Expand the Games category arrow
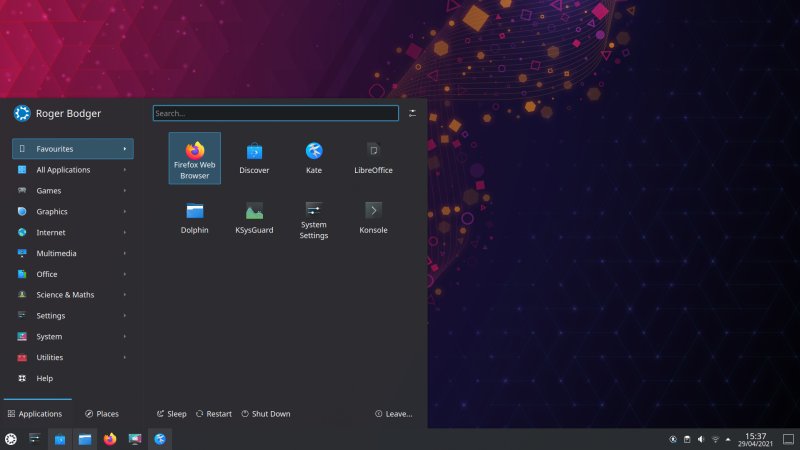The image size is (800, 450). tap(124, 191)
